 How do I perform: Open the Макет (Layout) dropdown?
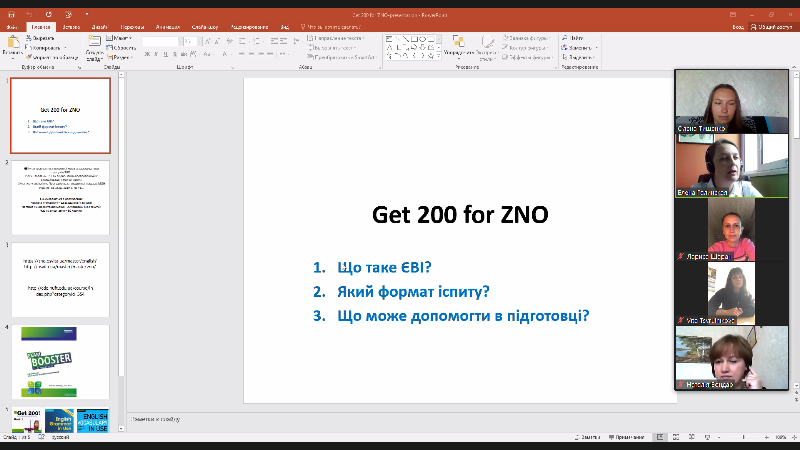click(x=119, y=38)
